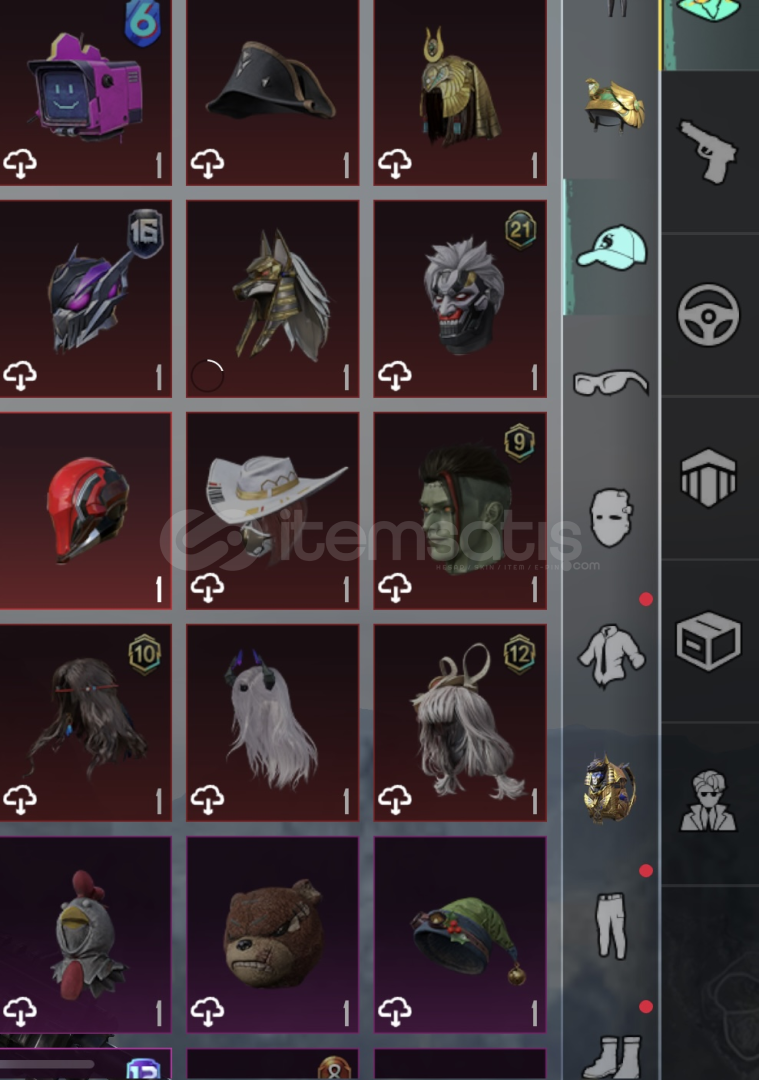Open the shirt tops category
The image size is (759, 1080).
point(611,656)
